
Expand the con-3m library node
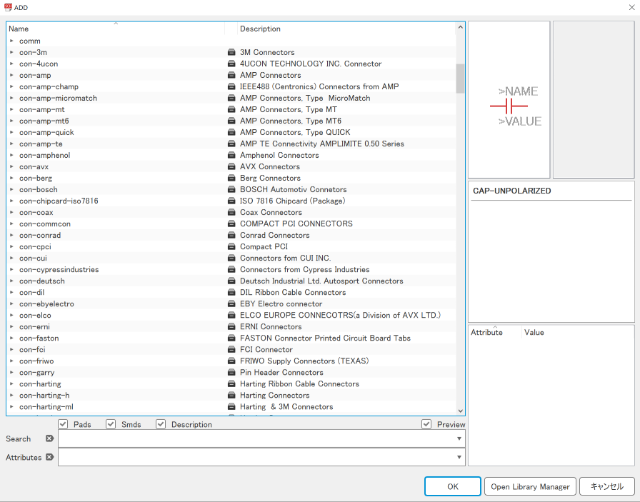click(x=11, y=52)
